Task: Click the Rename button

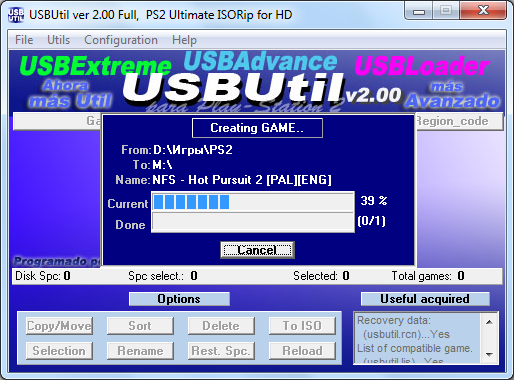Action: tap(140, 351)
